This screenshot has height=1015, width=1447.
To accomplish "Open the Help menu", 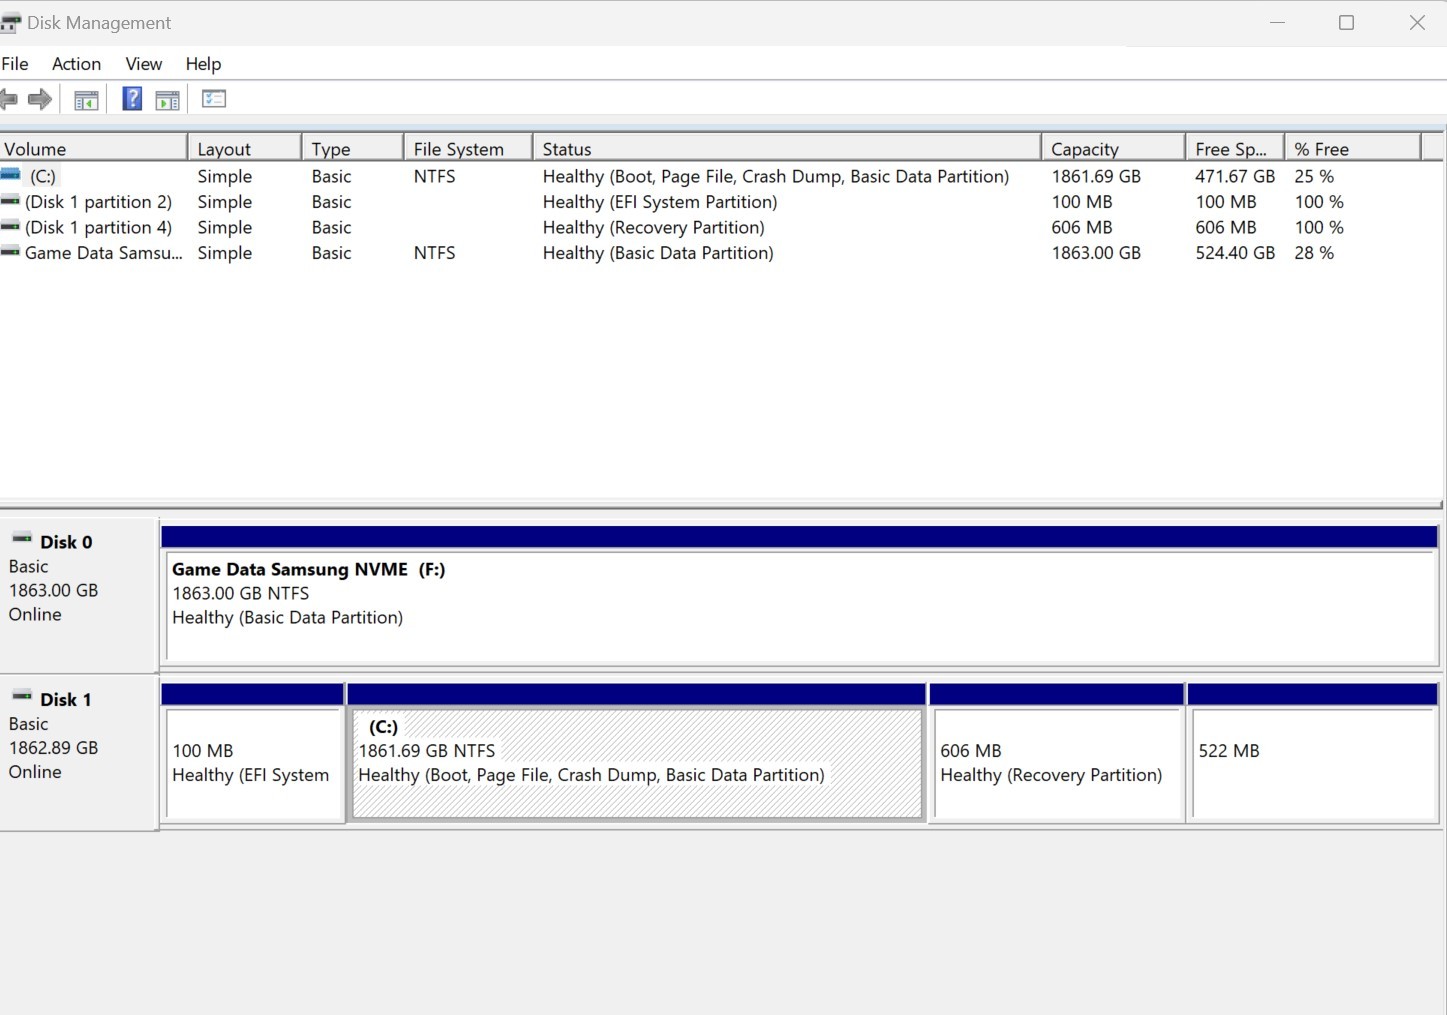I will (x=203, y=64).
